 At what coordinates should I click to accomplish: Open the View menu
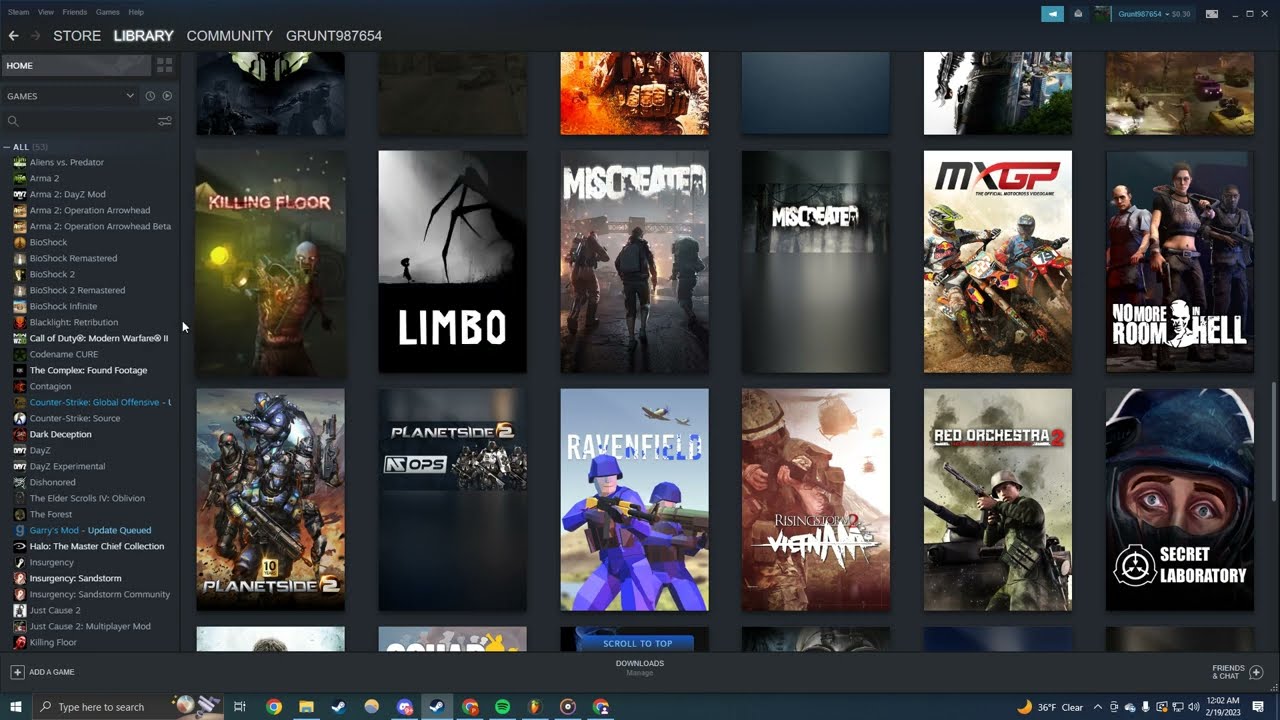(x=46, y=12)
